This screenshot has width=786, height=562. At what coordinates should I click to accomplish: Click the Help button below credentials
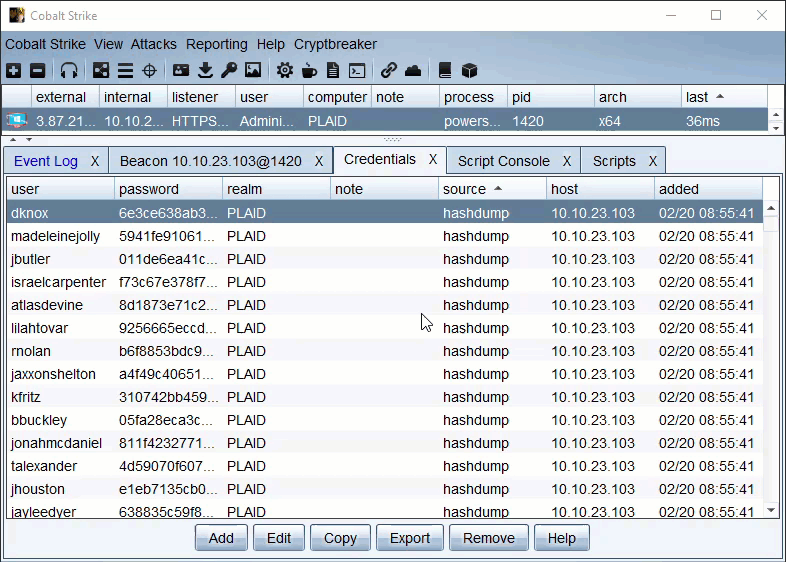[561, 538]
